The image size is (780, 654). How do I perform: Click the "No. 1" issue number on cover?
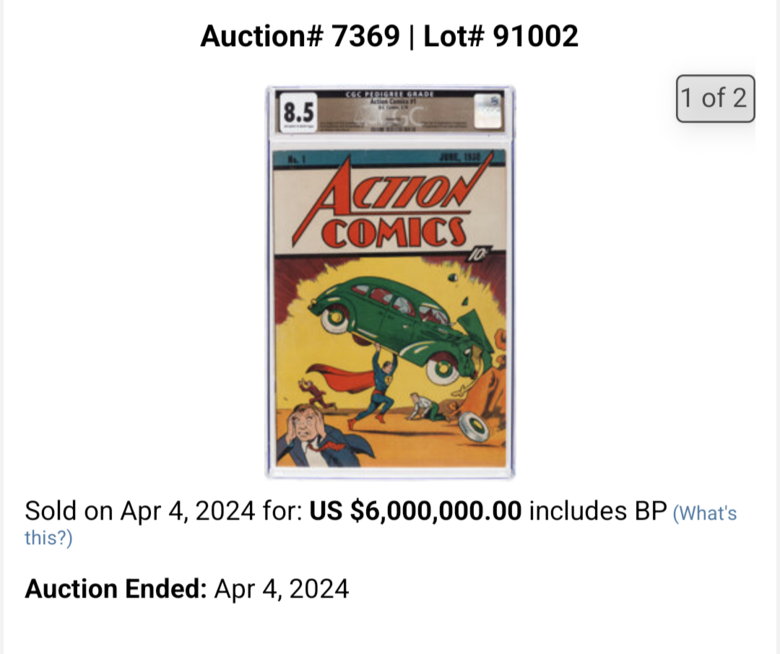[298, 160]
